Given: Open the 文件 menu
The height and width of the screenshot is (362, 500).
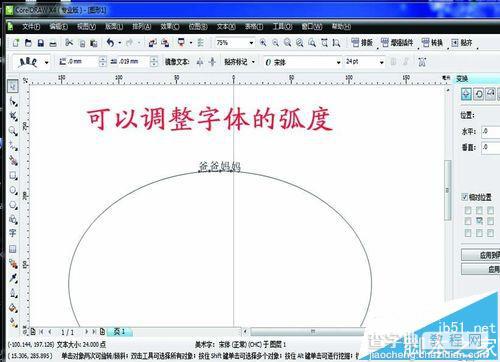Looking at the screenshot, I should coord(31,26).
